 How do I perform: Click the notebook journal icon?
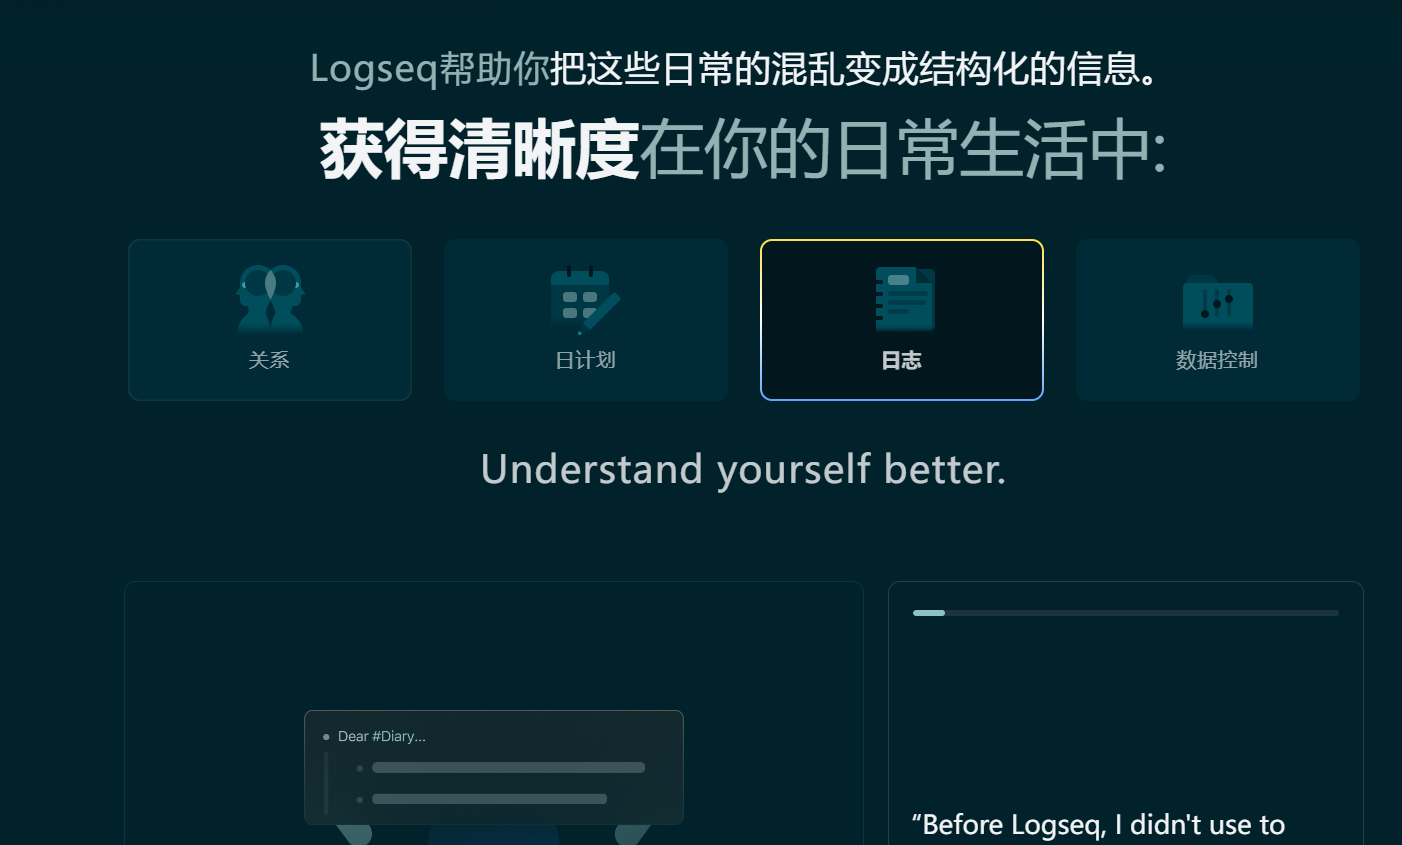pos(905,299)
